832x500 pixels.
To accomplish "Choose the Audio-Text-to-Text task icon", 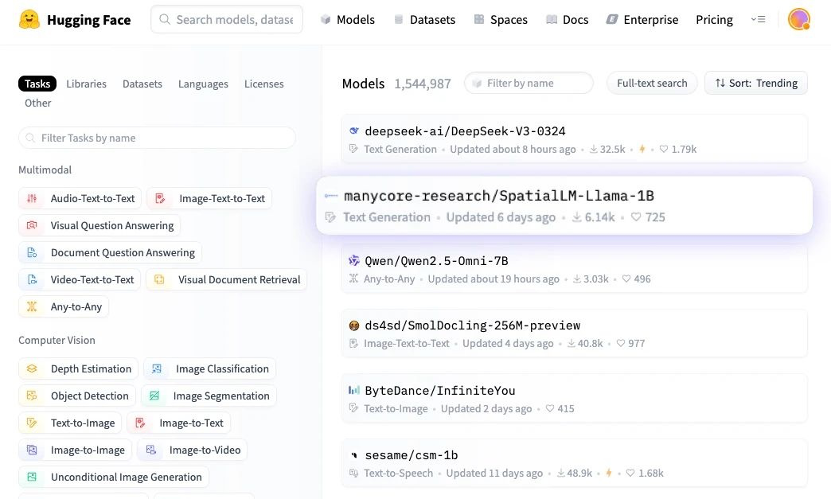I will point(32,199).
